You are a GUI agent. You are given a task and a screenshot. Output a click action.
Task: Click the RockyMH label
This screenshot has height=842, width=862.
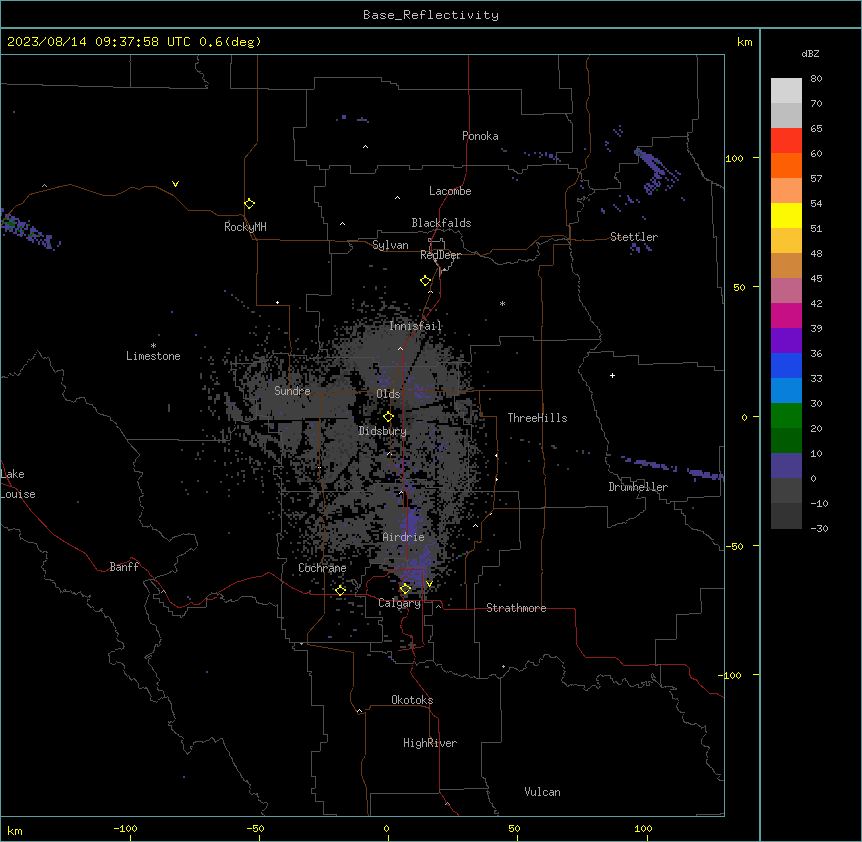click(245, 227)
